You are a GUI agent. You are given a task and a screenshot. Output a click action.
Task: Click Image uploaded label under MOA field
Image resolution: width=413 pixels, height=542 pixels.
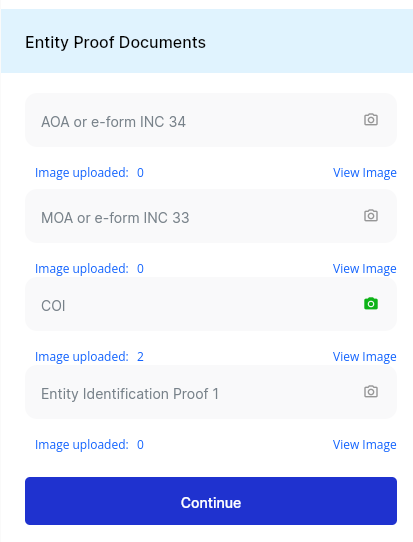[x=82, y=269]
